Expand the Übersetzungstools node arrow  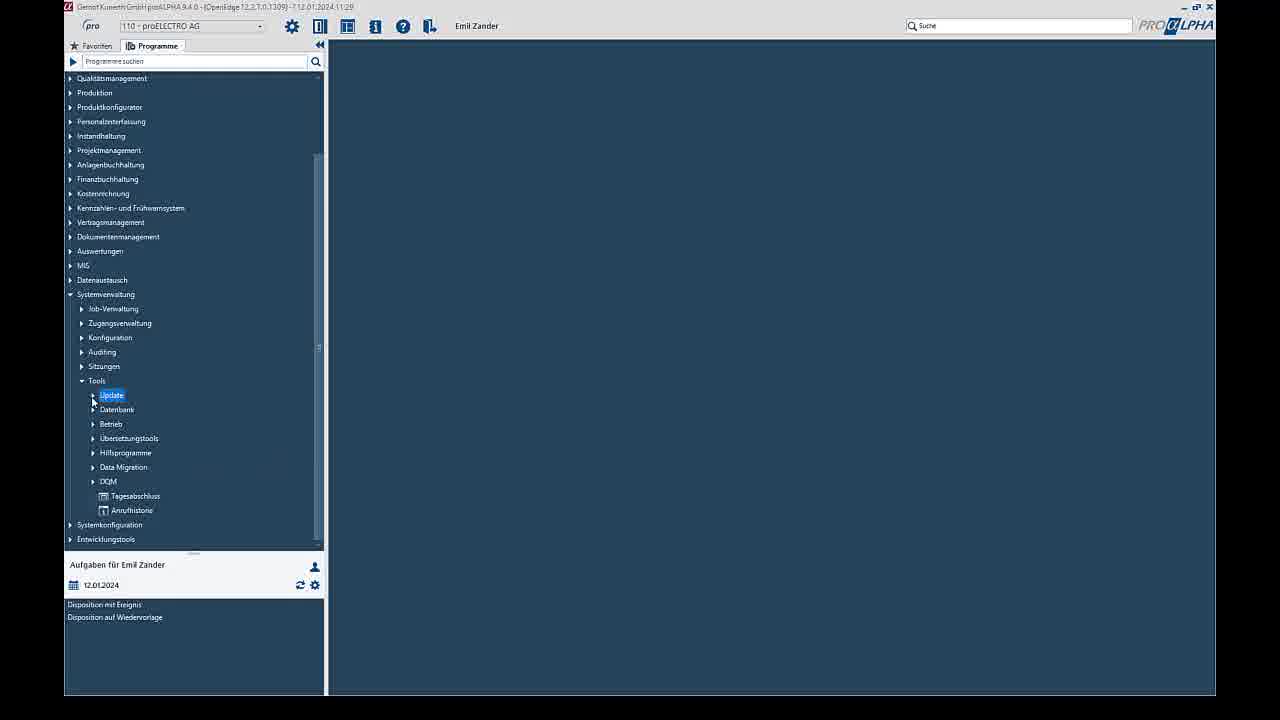[93, 439]
